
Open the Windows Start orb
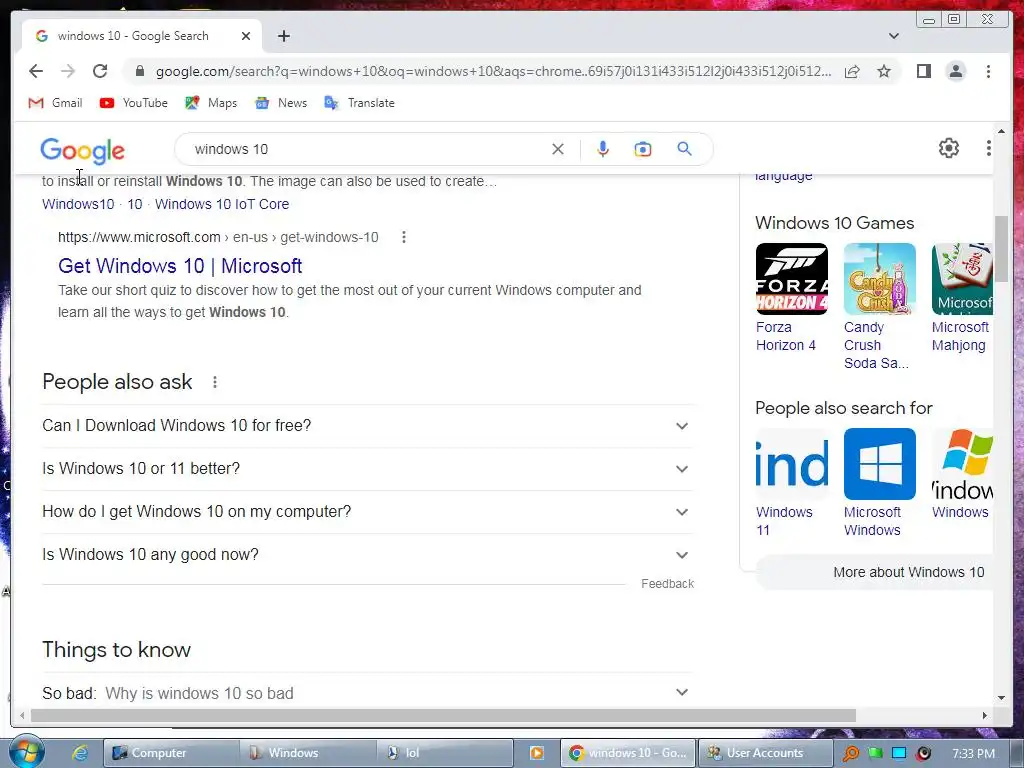click(27, 752)
